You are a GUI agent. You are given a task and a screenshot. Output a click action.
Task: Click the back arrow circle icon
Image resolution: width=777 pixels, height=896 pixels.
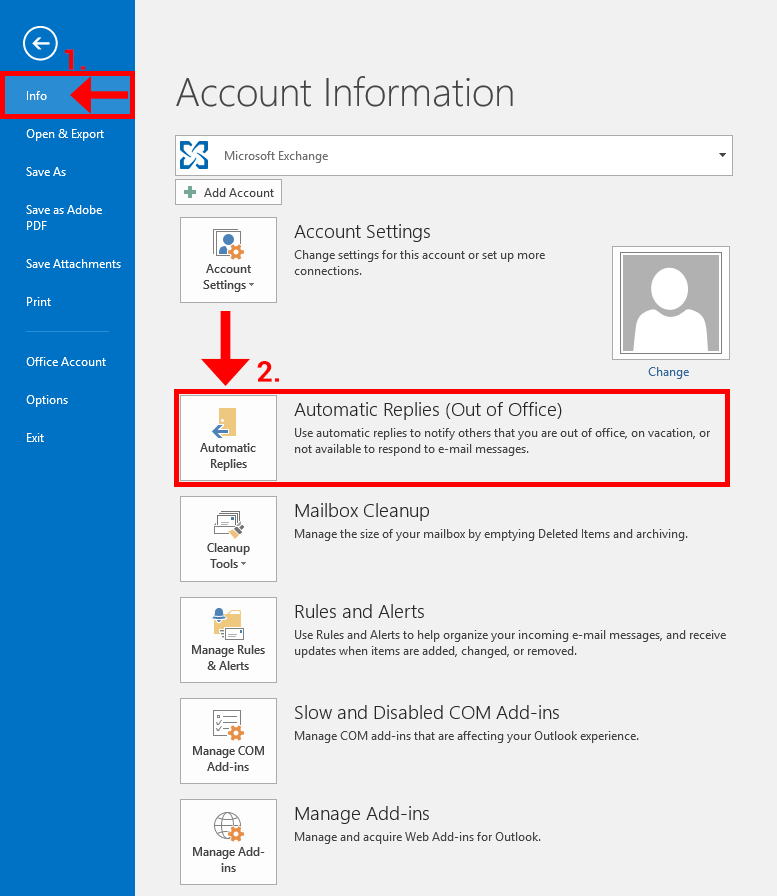41,43
